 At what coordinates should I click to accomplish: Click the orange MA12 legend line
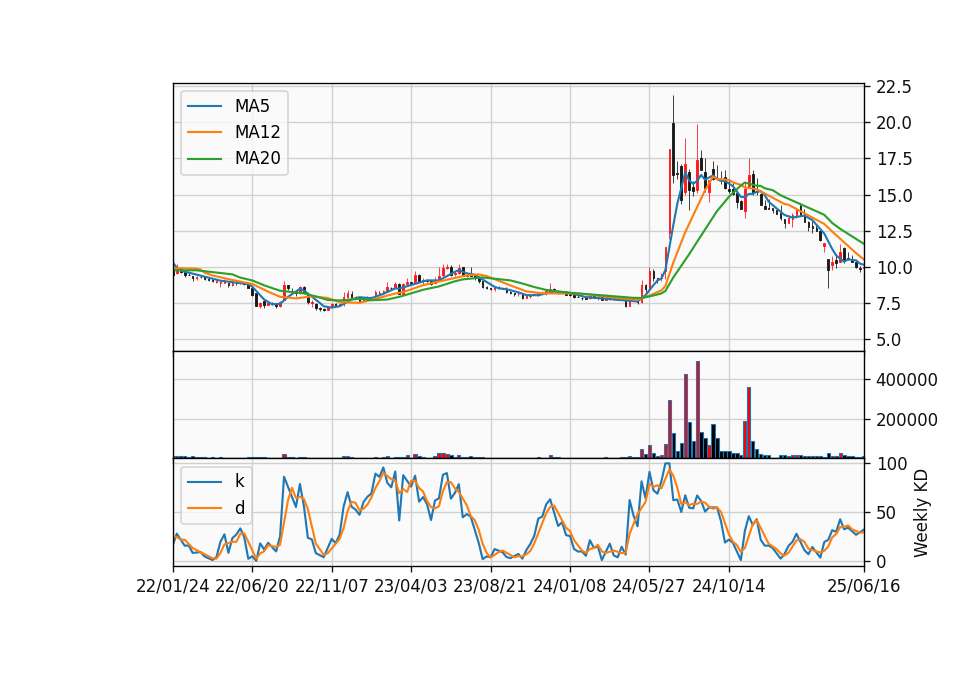[x=204, y=132]
